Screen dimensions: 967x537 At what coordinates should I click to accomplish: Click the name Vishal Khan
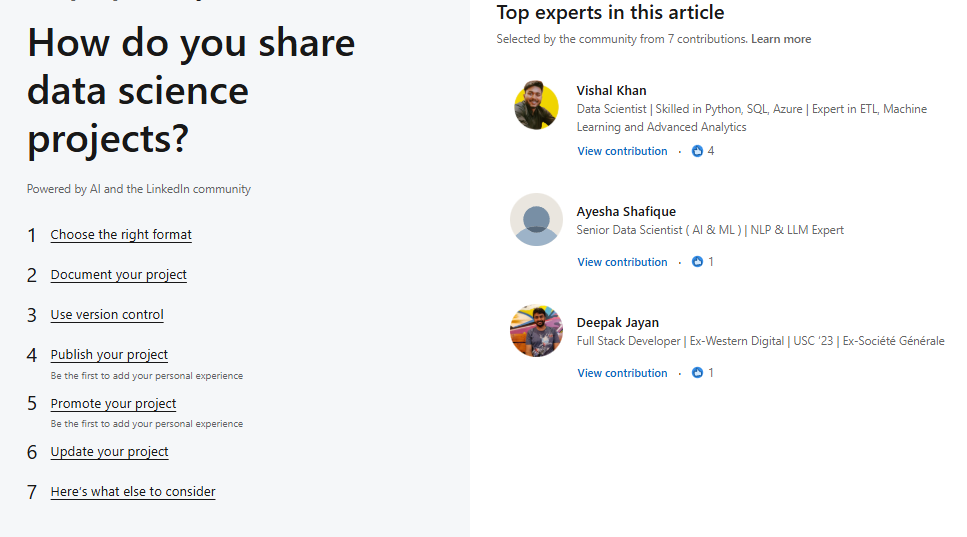click(x=611, y=91)
